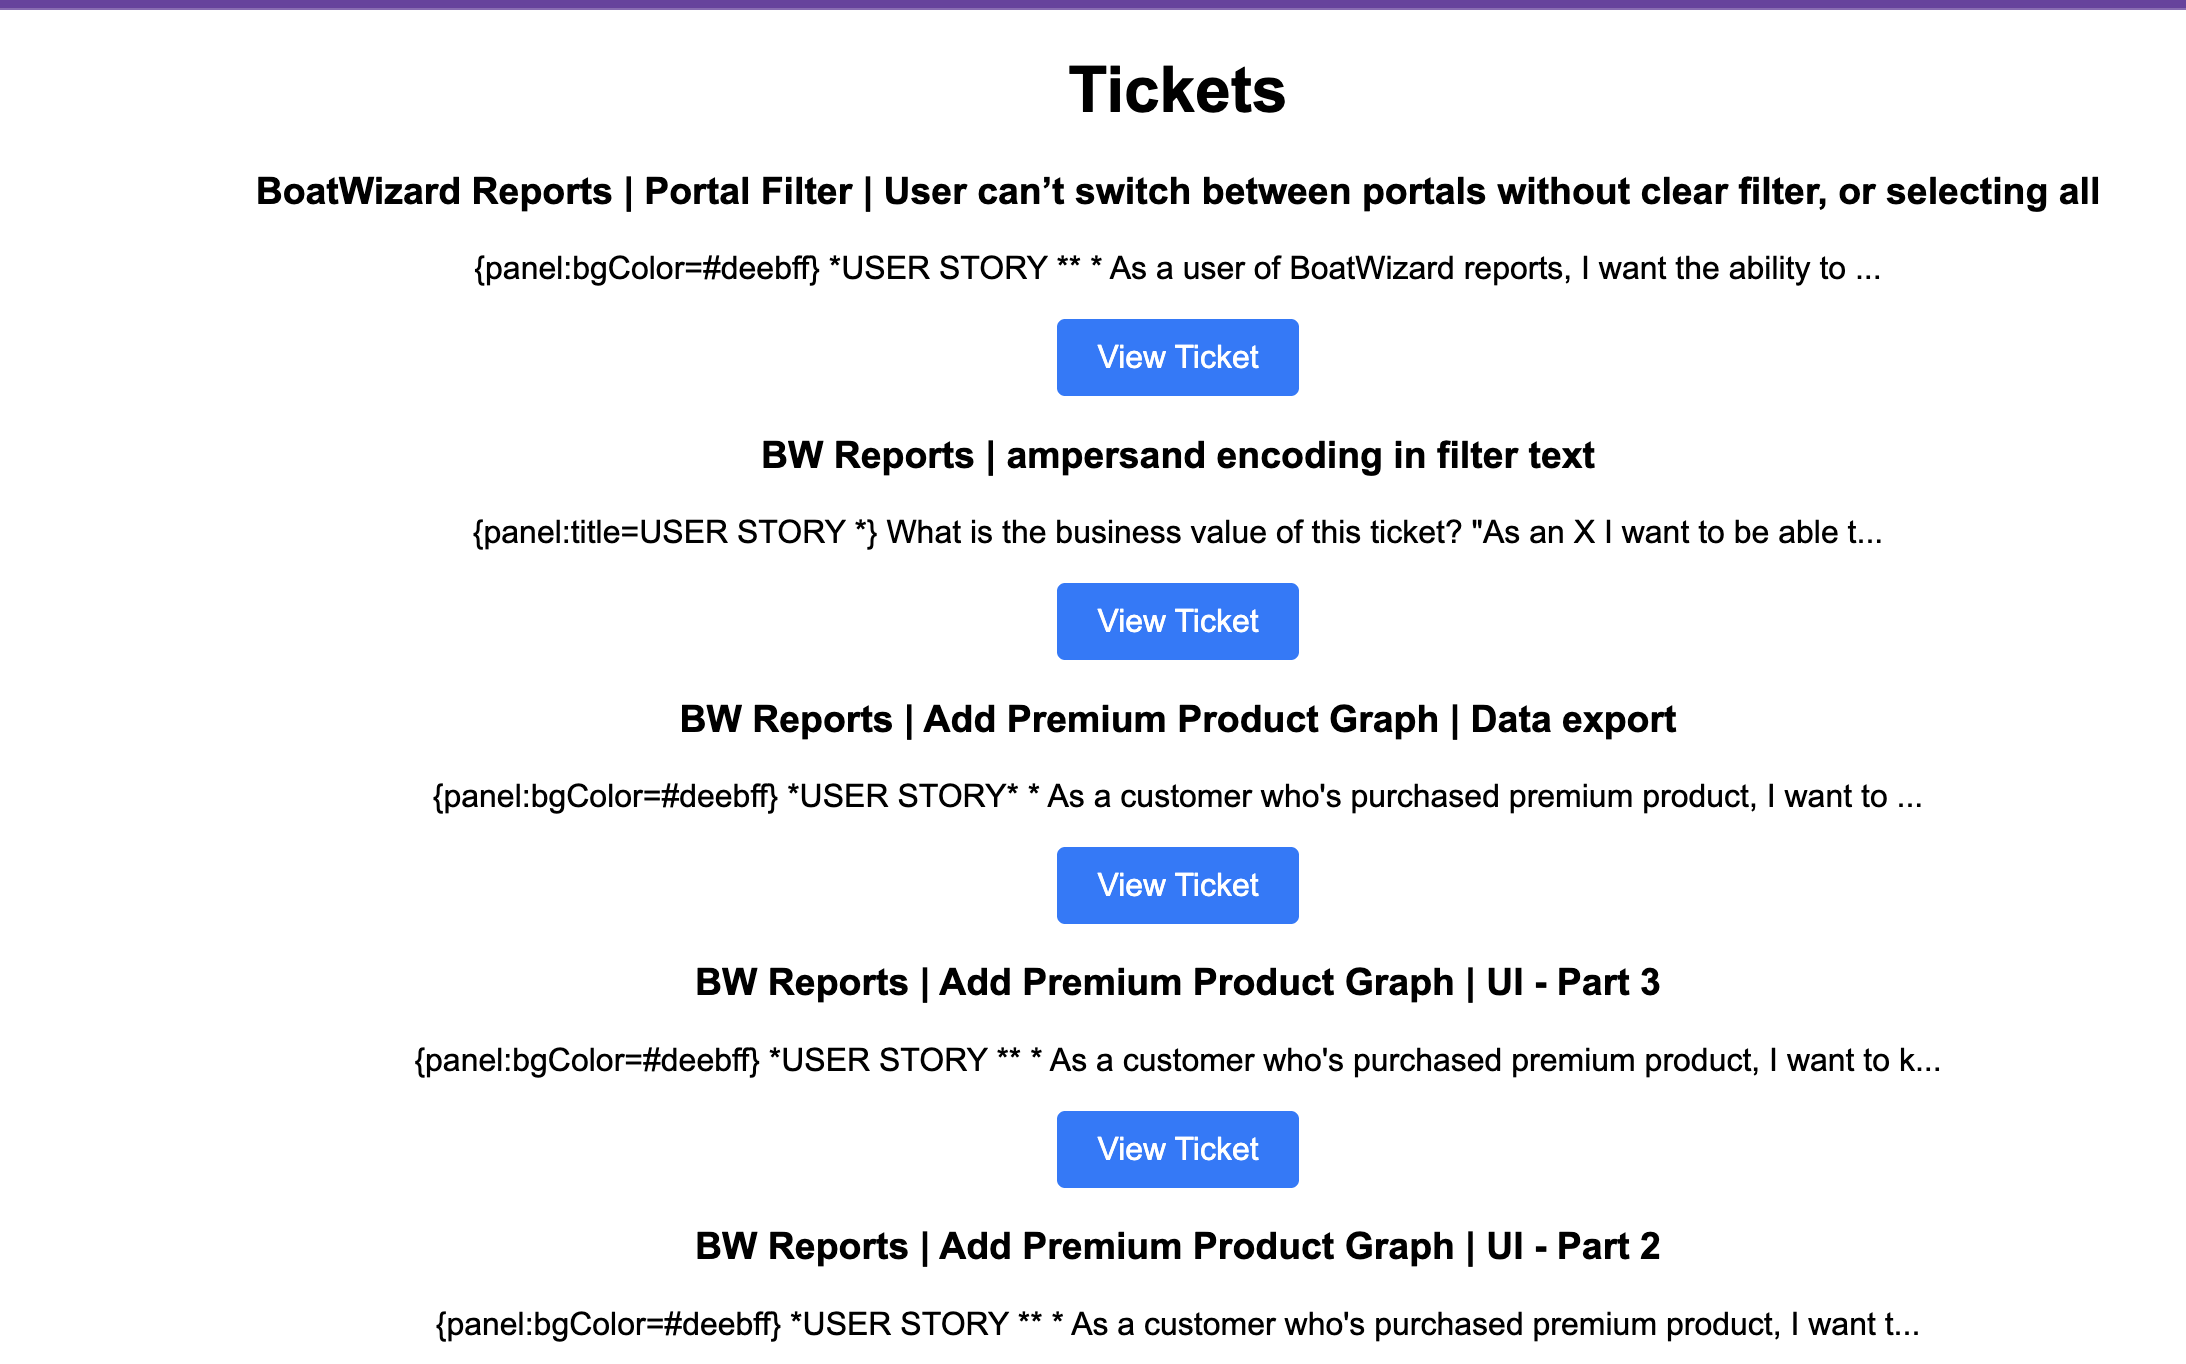Click "BoatWizard Reports" in the first ticket title
2186x1364 pixels.
click(x=434, y=192)
